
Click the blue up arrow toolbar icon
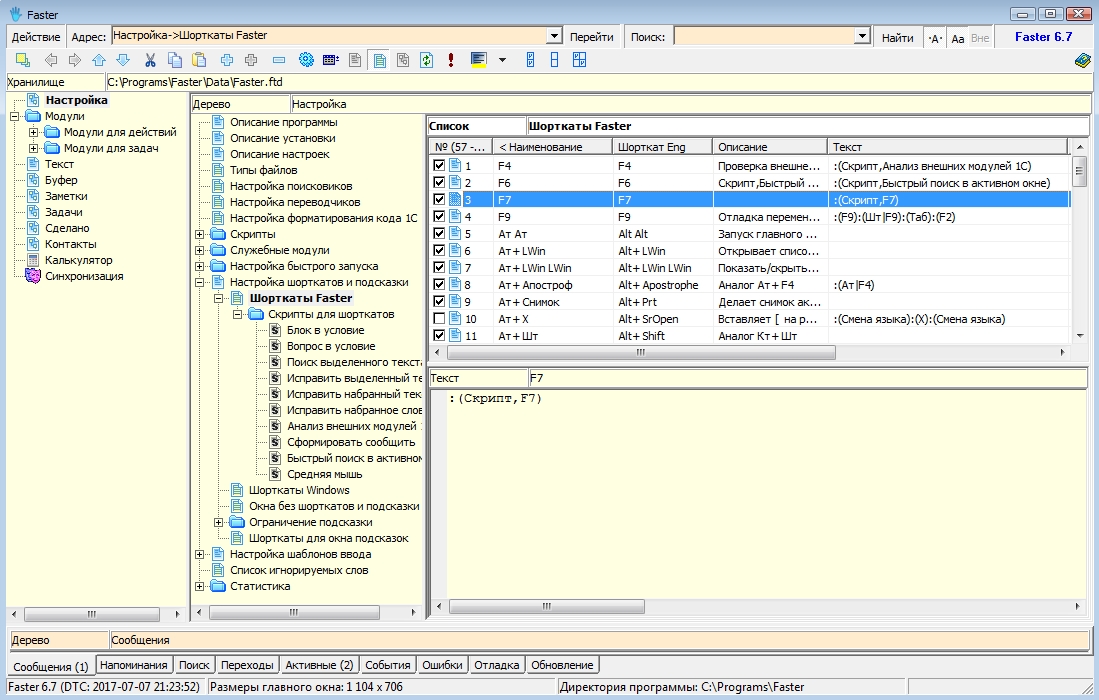(99, 60)
